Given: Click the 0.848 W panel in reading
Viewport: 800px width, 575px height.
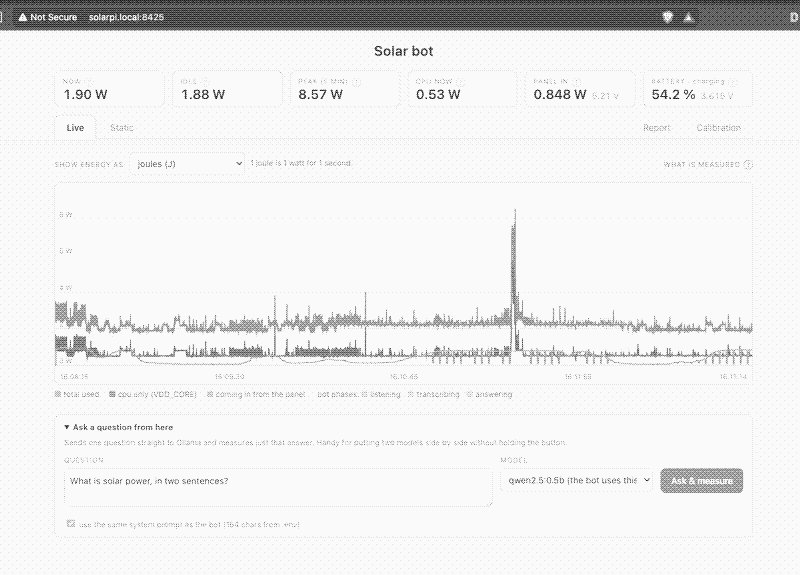Looking at the screenshot, I should click(560, 94).
